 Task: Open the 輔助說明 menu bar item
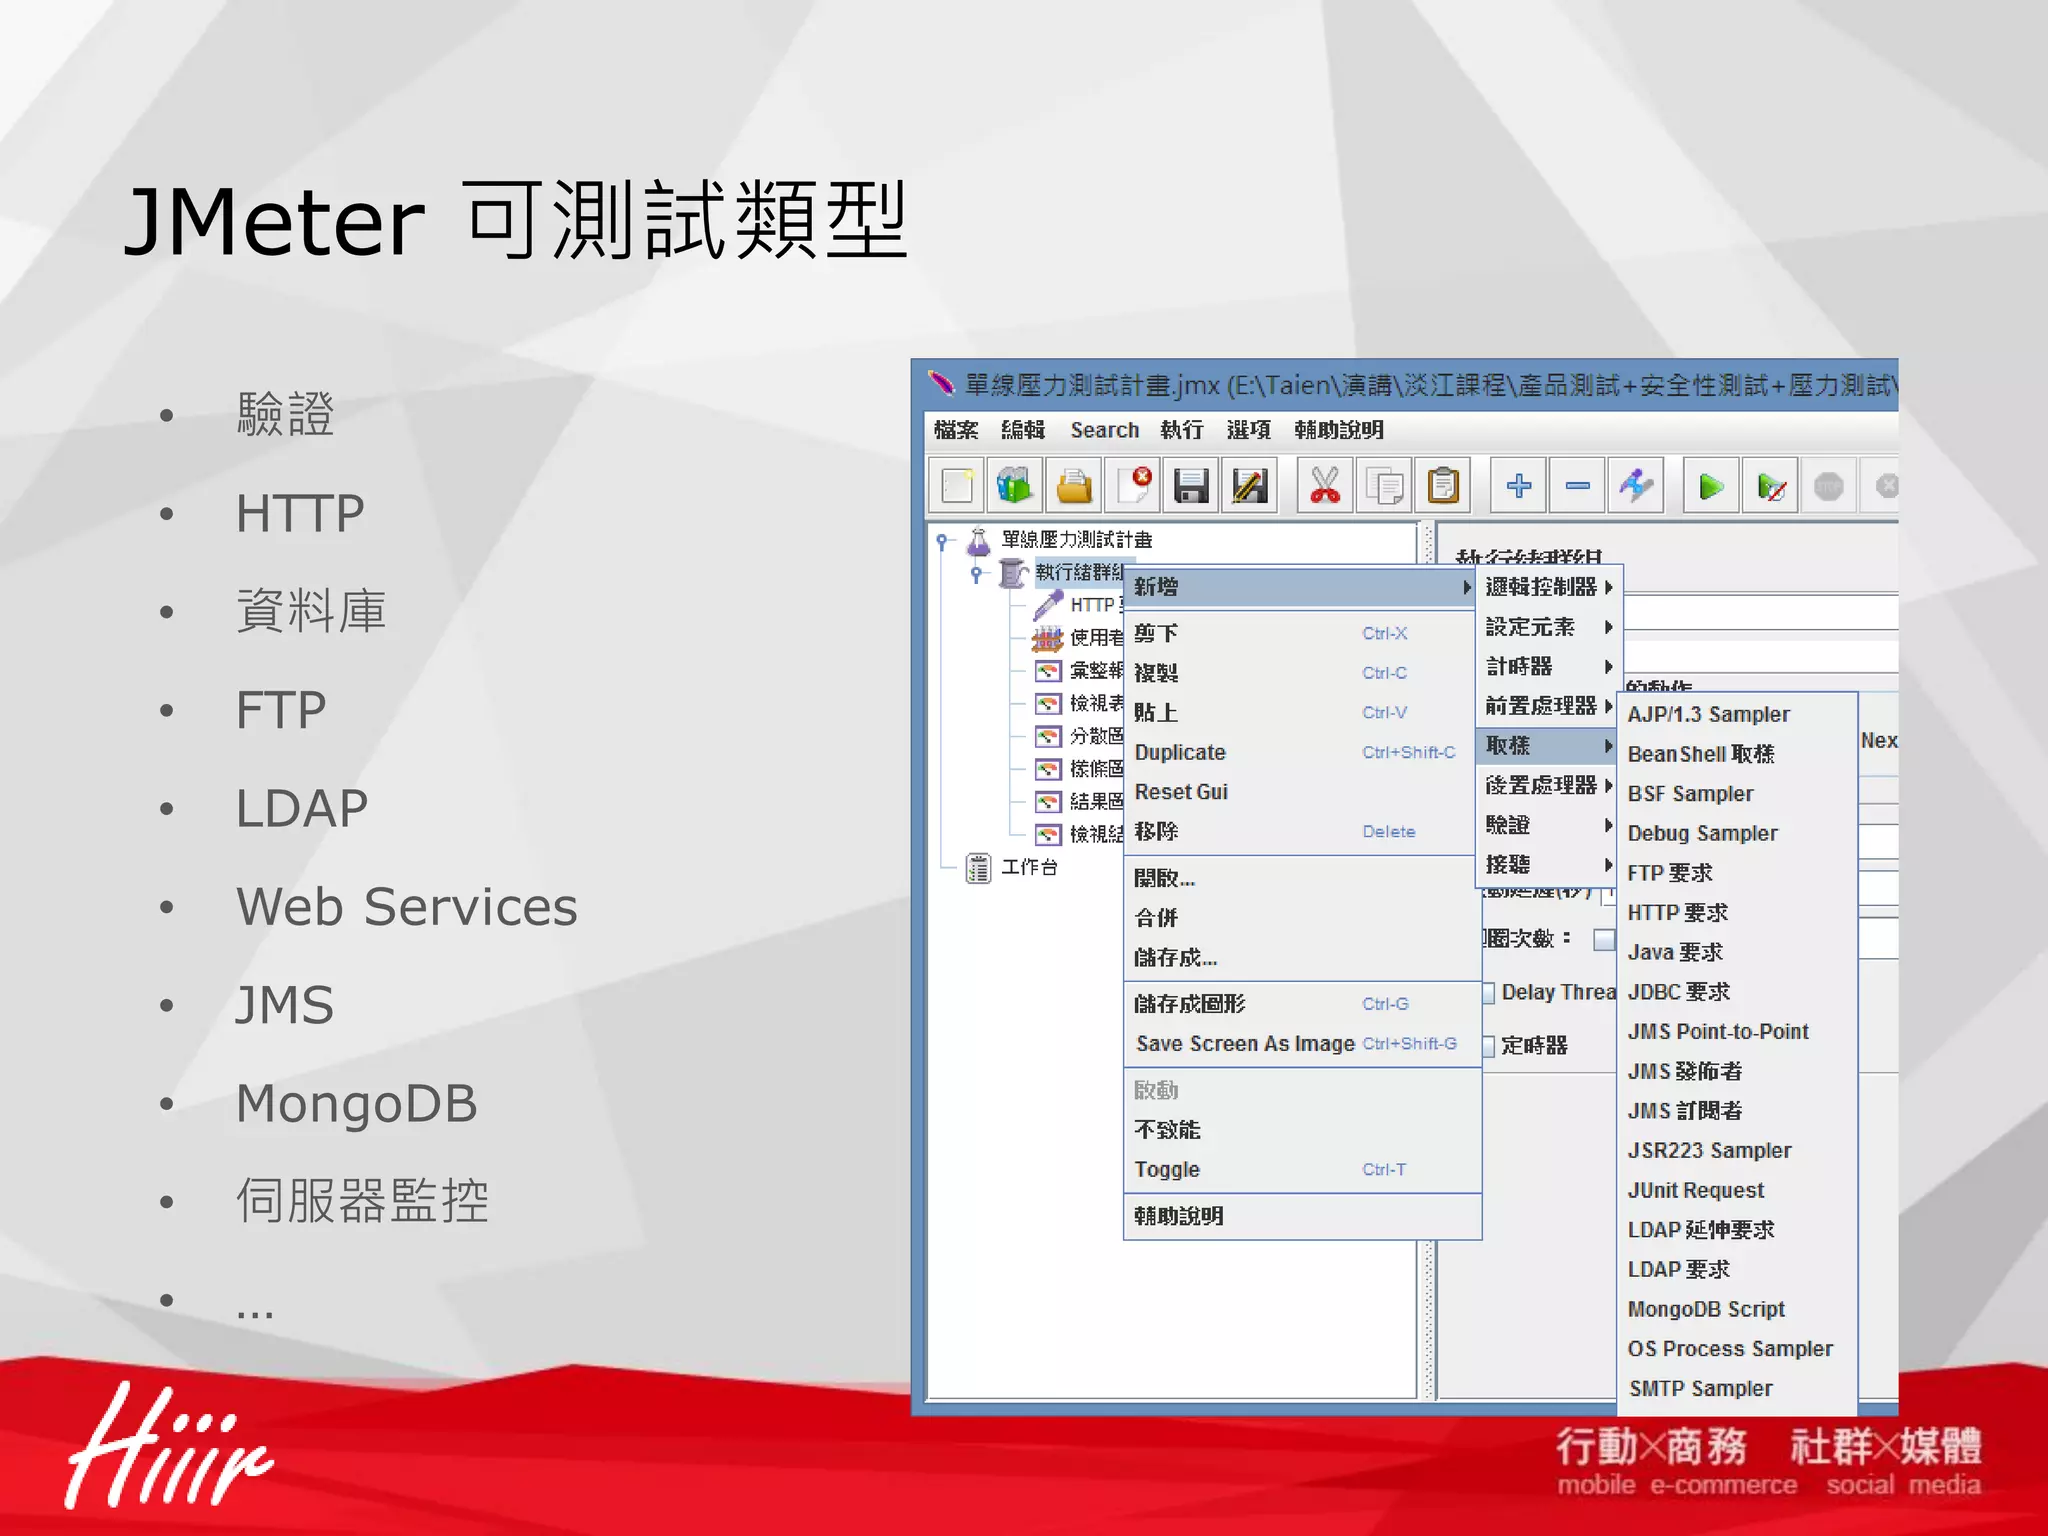[1339, 430]
